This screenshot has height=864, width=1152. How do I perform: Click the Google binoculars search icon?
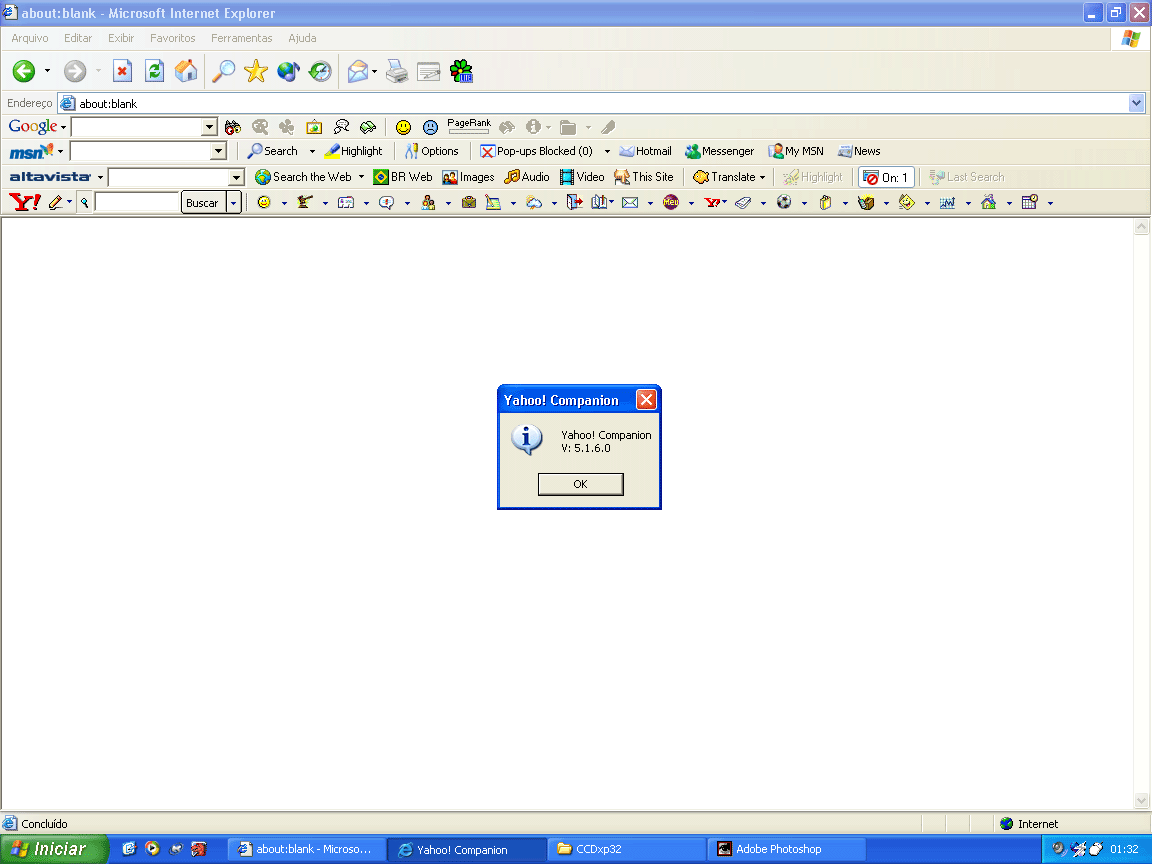click(x=233, y=127)
